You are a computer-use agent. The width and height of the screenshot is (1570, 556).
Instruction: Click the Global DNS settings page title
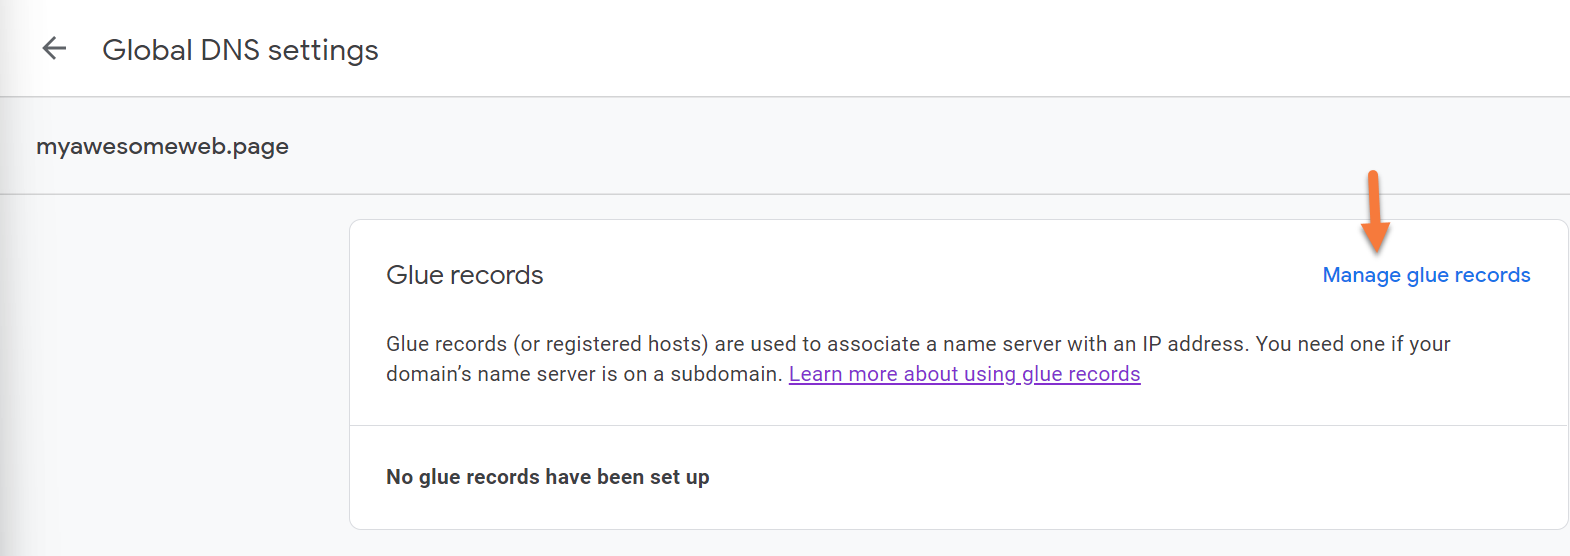point(240,50)
